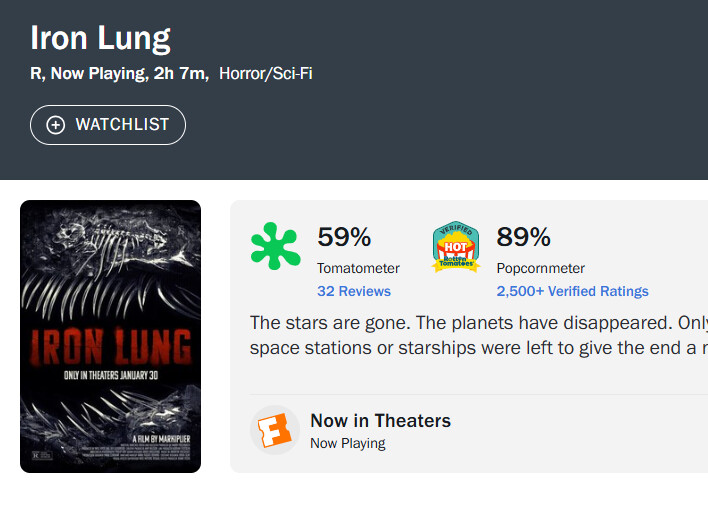Select the Popcornmeter label text

click(x=540, y=268)
